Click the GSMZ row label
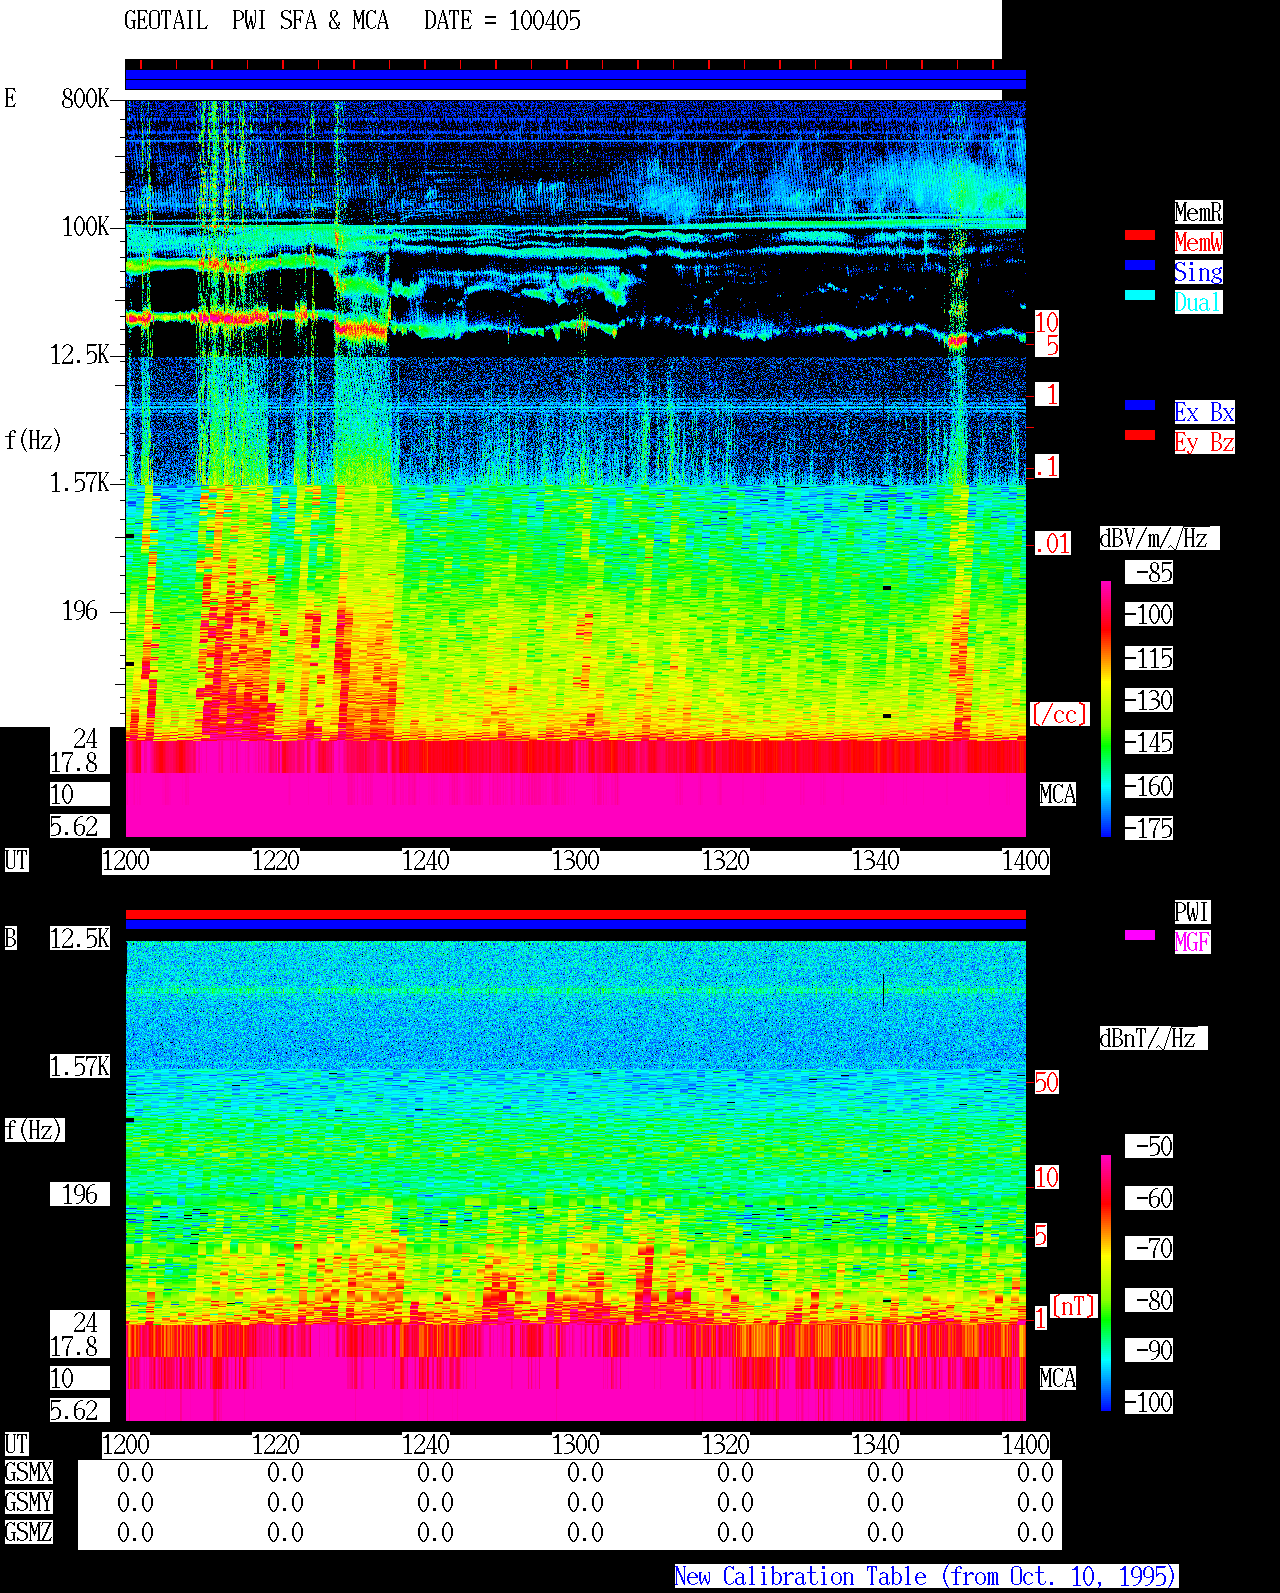The image size is (1280, 1593). pos(28,1532)
